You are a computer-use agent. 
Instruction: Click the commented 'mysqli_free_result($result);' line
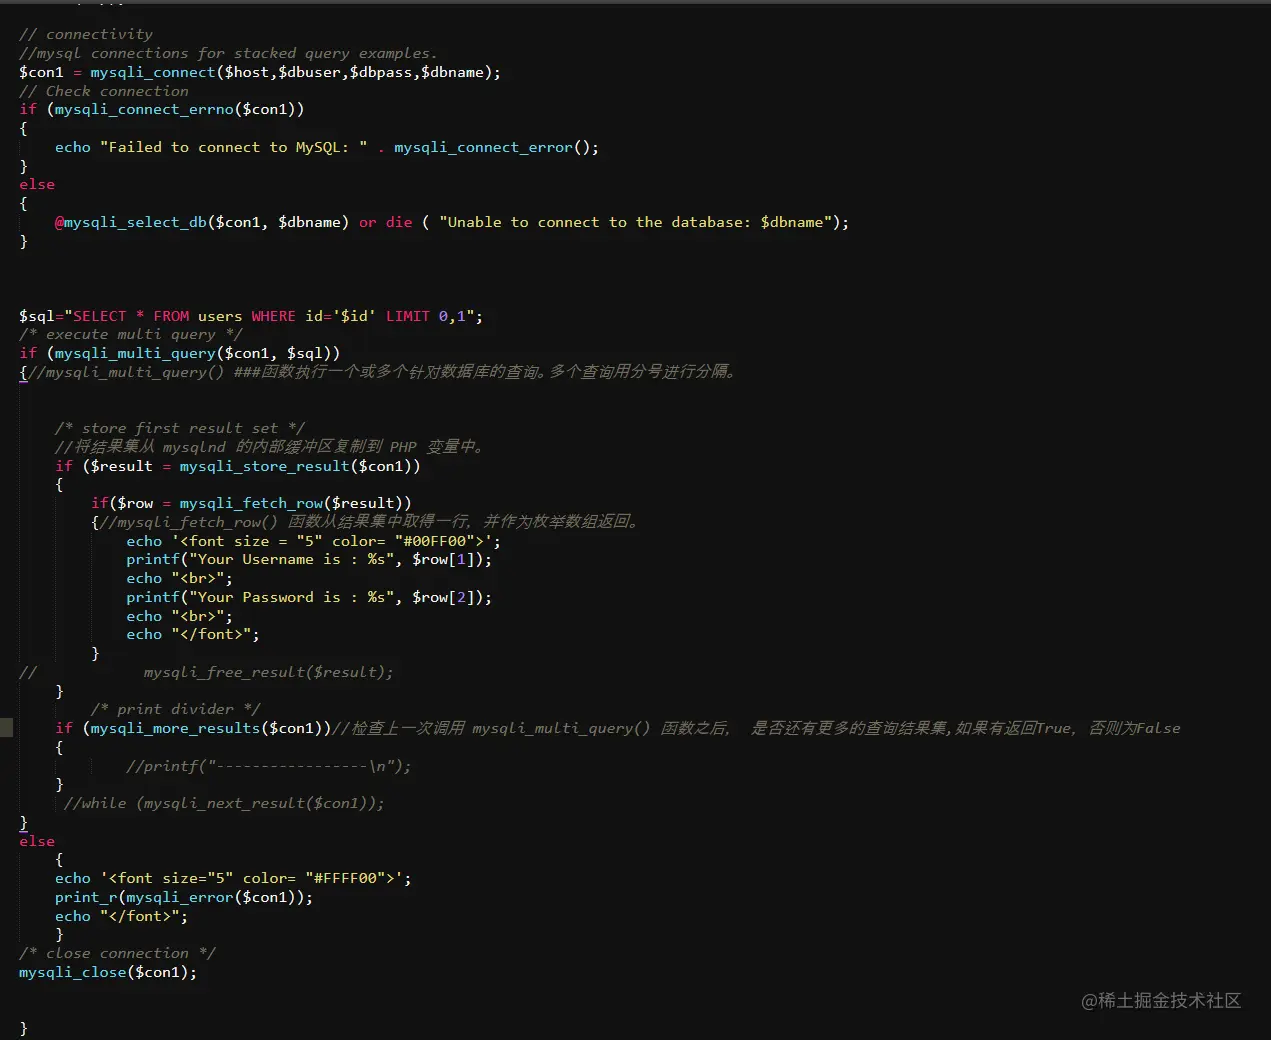206,672
